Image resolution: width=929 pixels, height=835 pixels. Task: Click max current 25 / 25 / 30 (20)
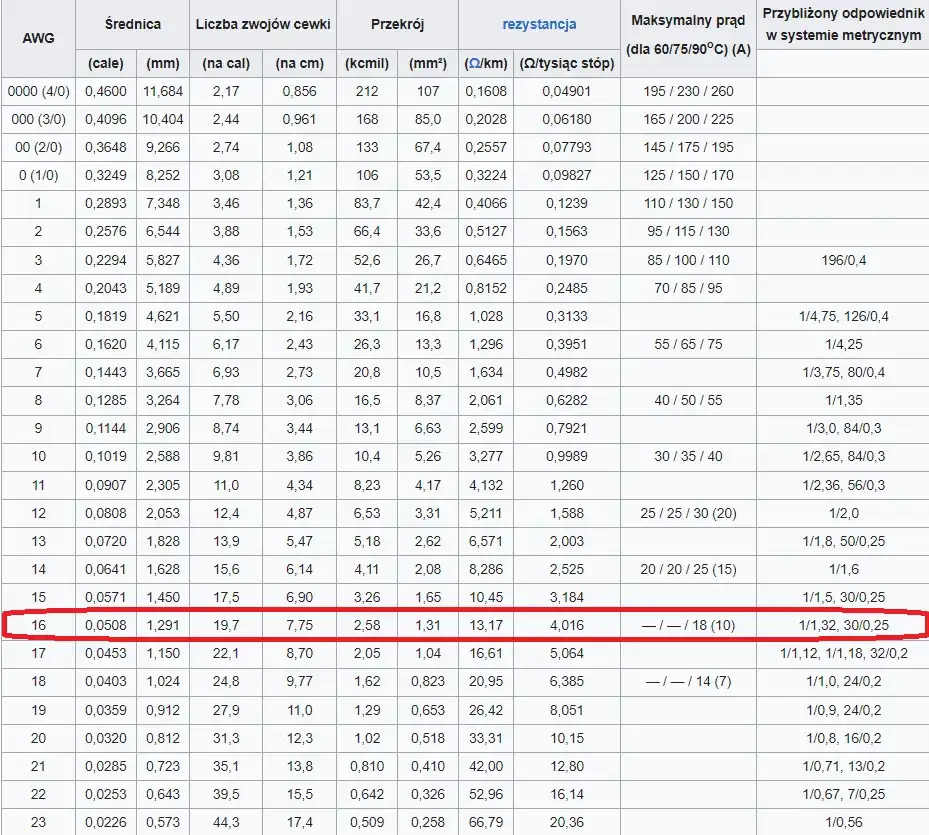688,513
